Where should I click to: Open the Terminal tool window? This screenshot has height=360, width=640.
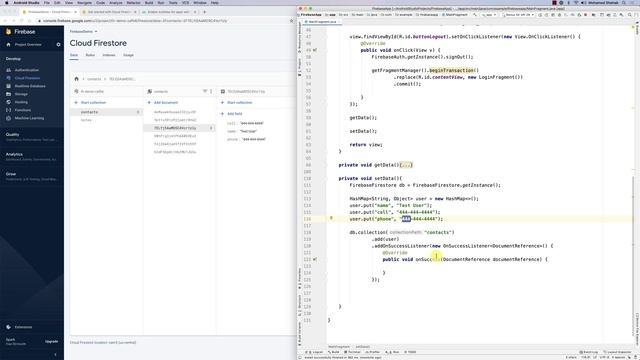point(353,352)
